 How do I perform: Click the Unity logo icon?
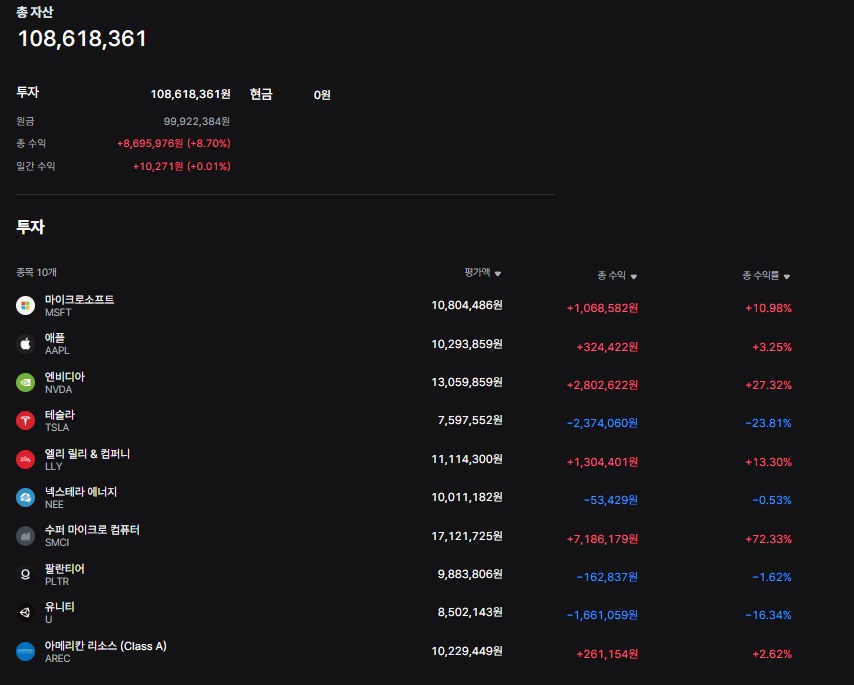(x=25, y=613)
